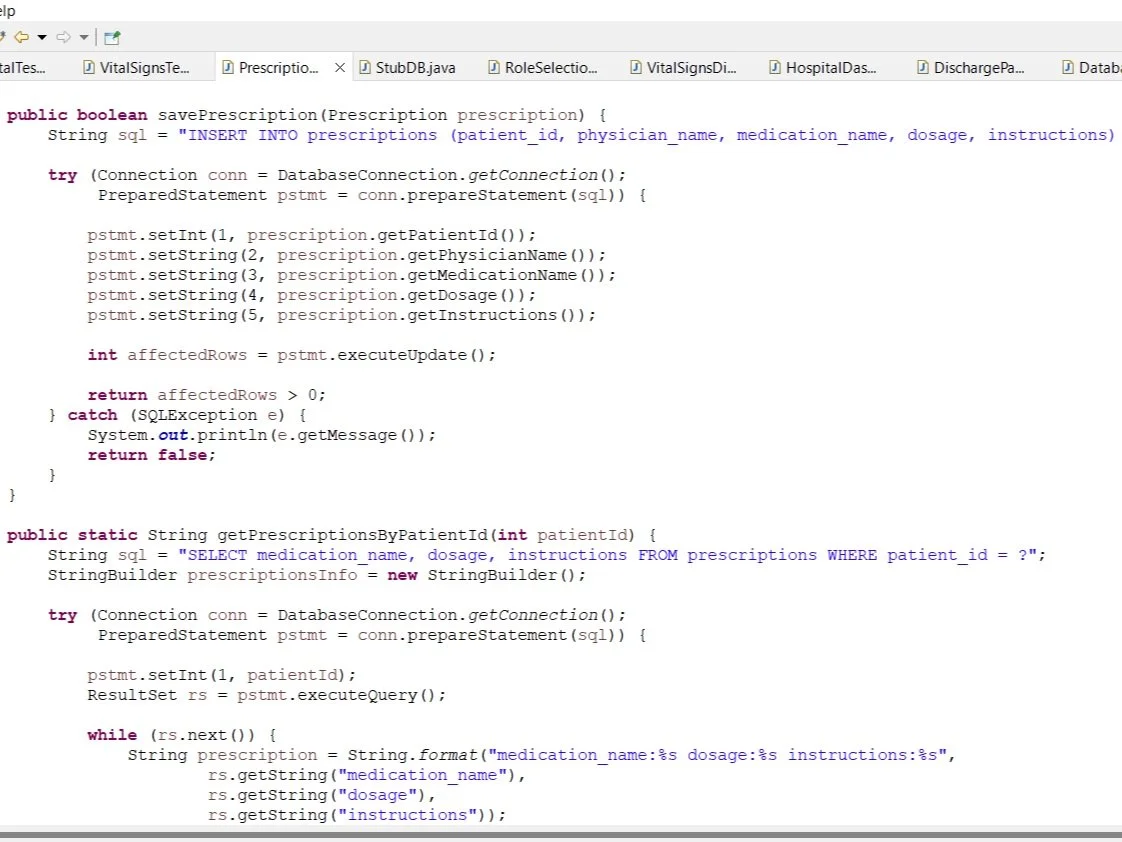Click the "return affectedRows > 0;" statement
1122x842 pixels.
(x=207, y=396)
